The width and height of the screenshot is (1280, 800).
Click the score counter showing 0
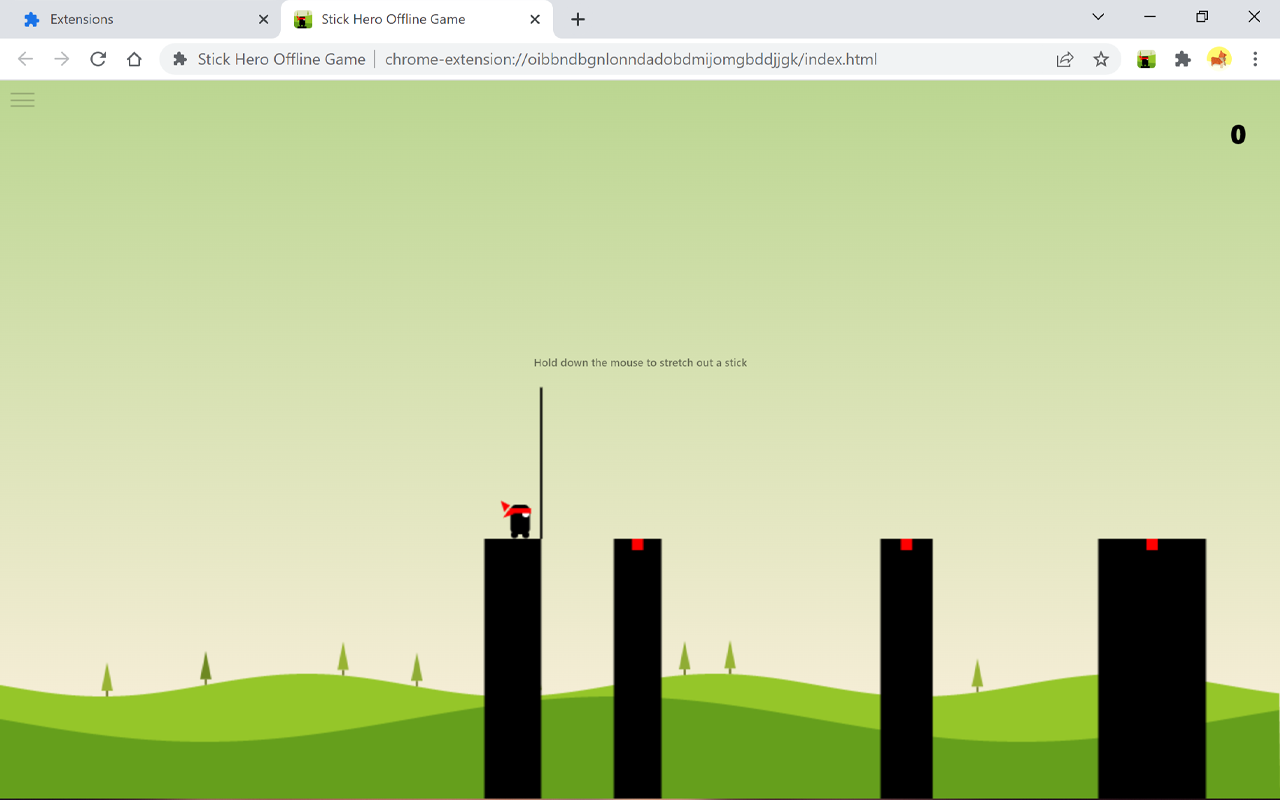click(1238, 135)
